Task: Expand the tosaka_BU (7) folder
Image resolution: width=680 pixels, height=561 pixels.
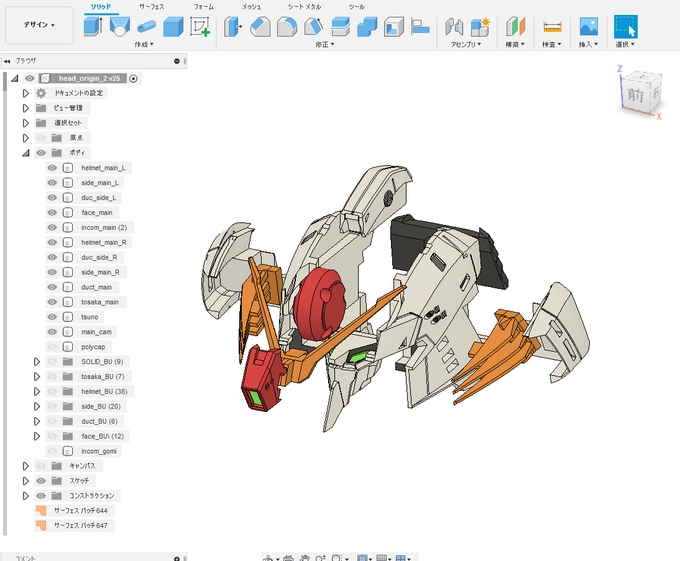Action: tap(37, 376)
